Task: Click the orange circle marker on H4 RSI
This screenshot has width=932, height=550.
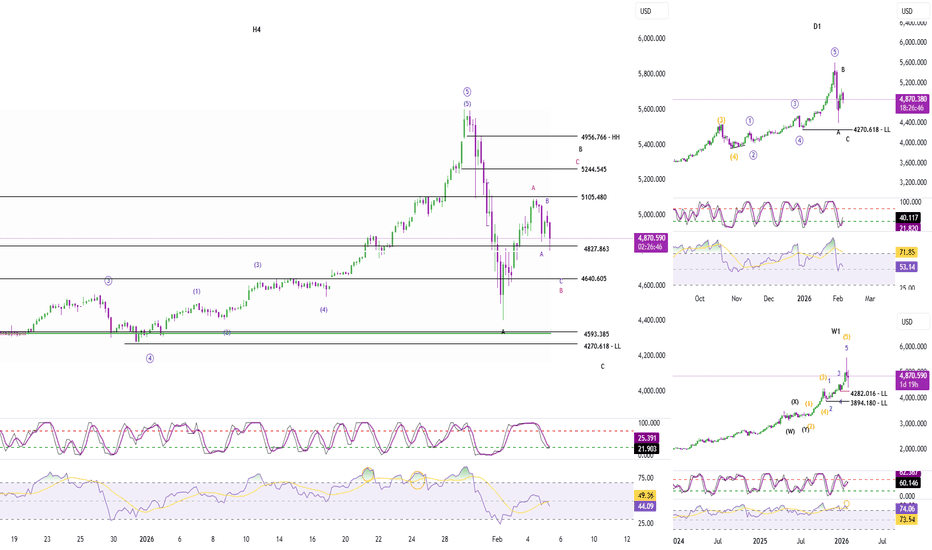Action: coord(417,480)
